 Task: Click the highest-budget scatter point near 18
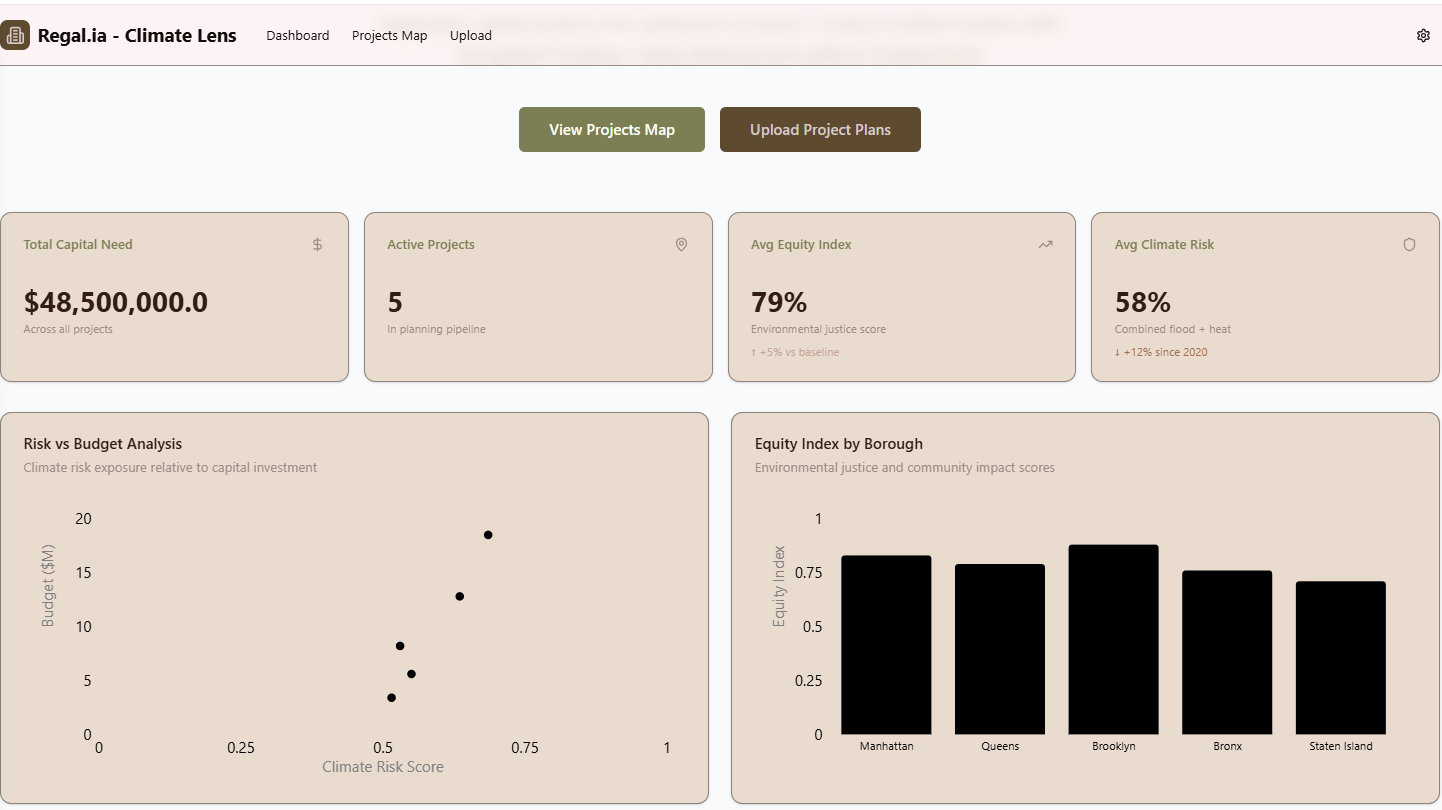tap(488, 535)
